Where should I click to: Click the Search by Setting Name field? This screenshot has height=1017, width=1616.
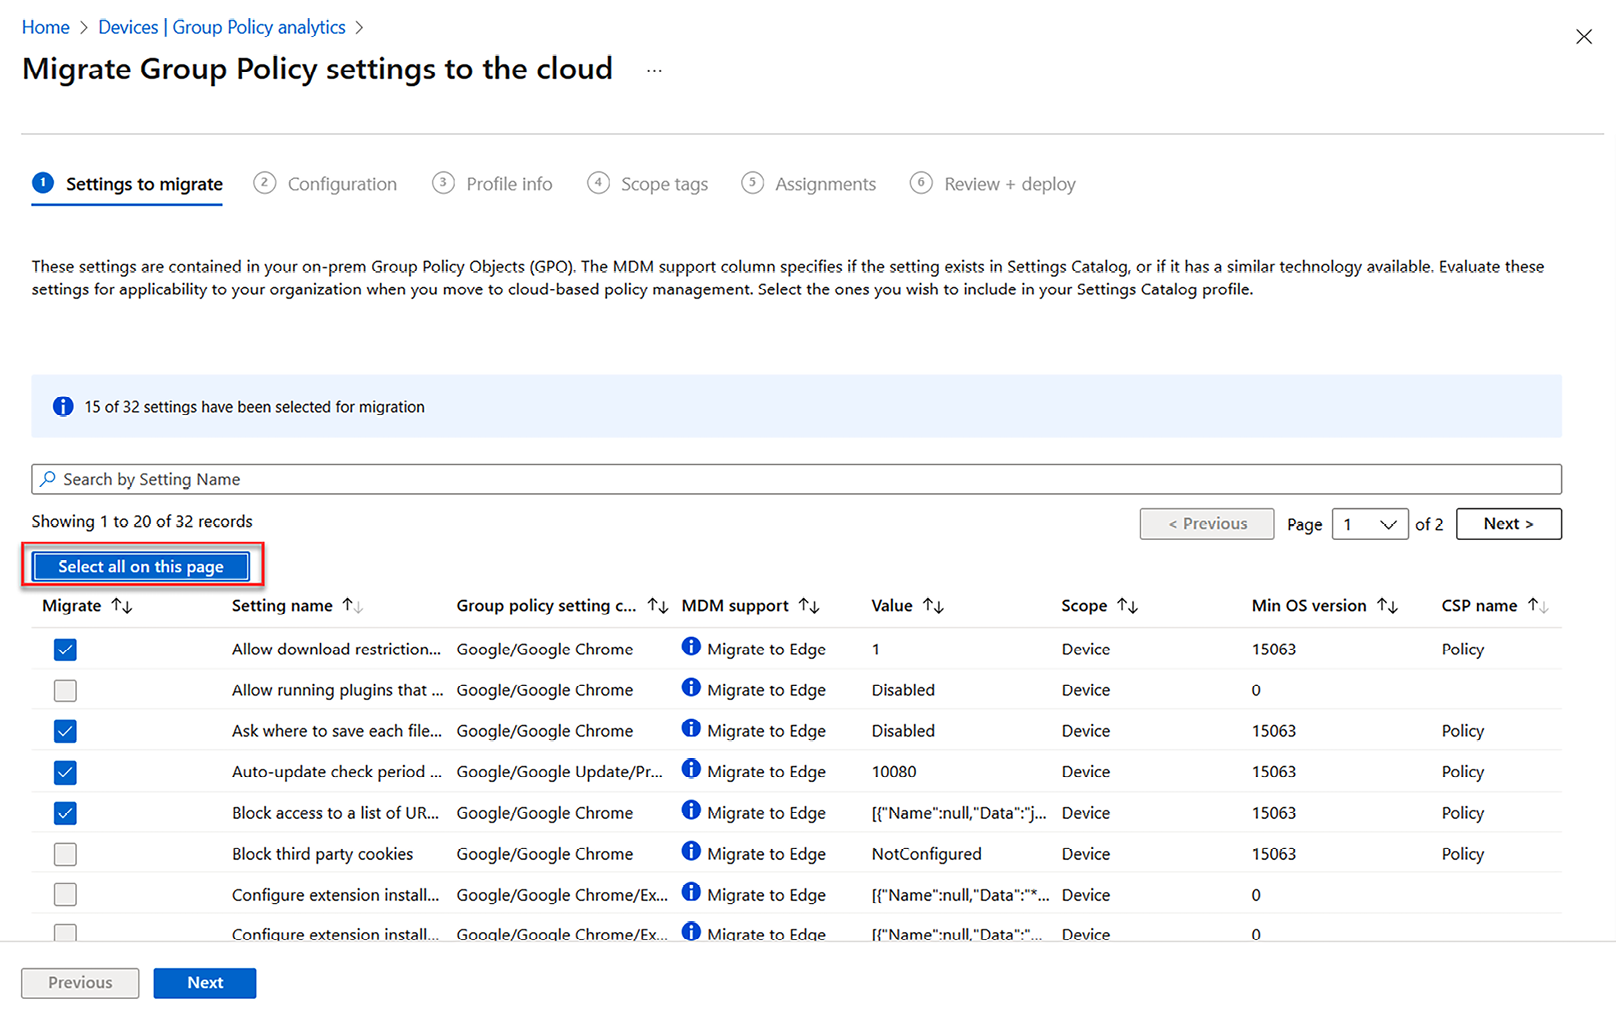796,480
